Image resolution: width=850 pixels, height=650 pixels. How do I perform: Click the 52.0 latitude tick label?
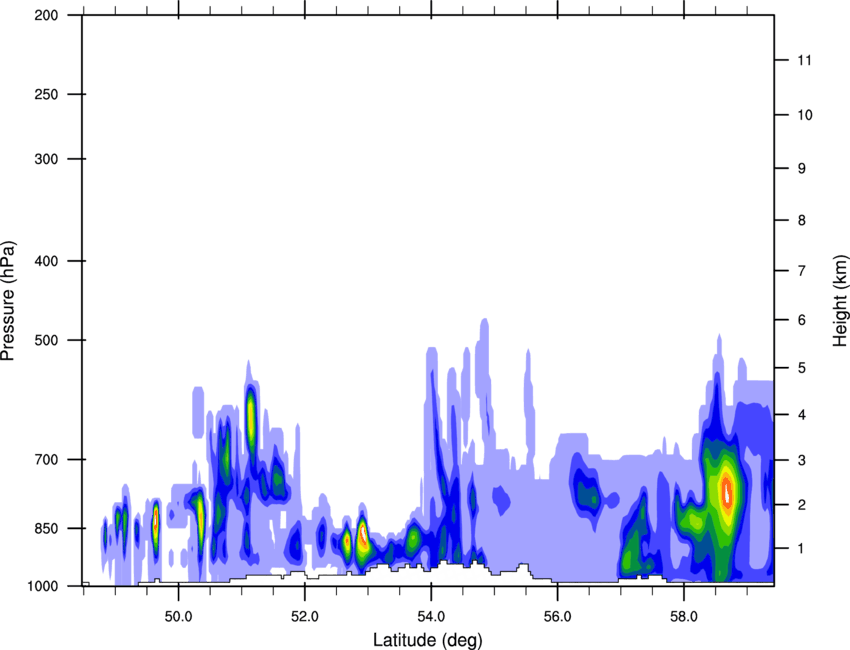coord(305,616)
